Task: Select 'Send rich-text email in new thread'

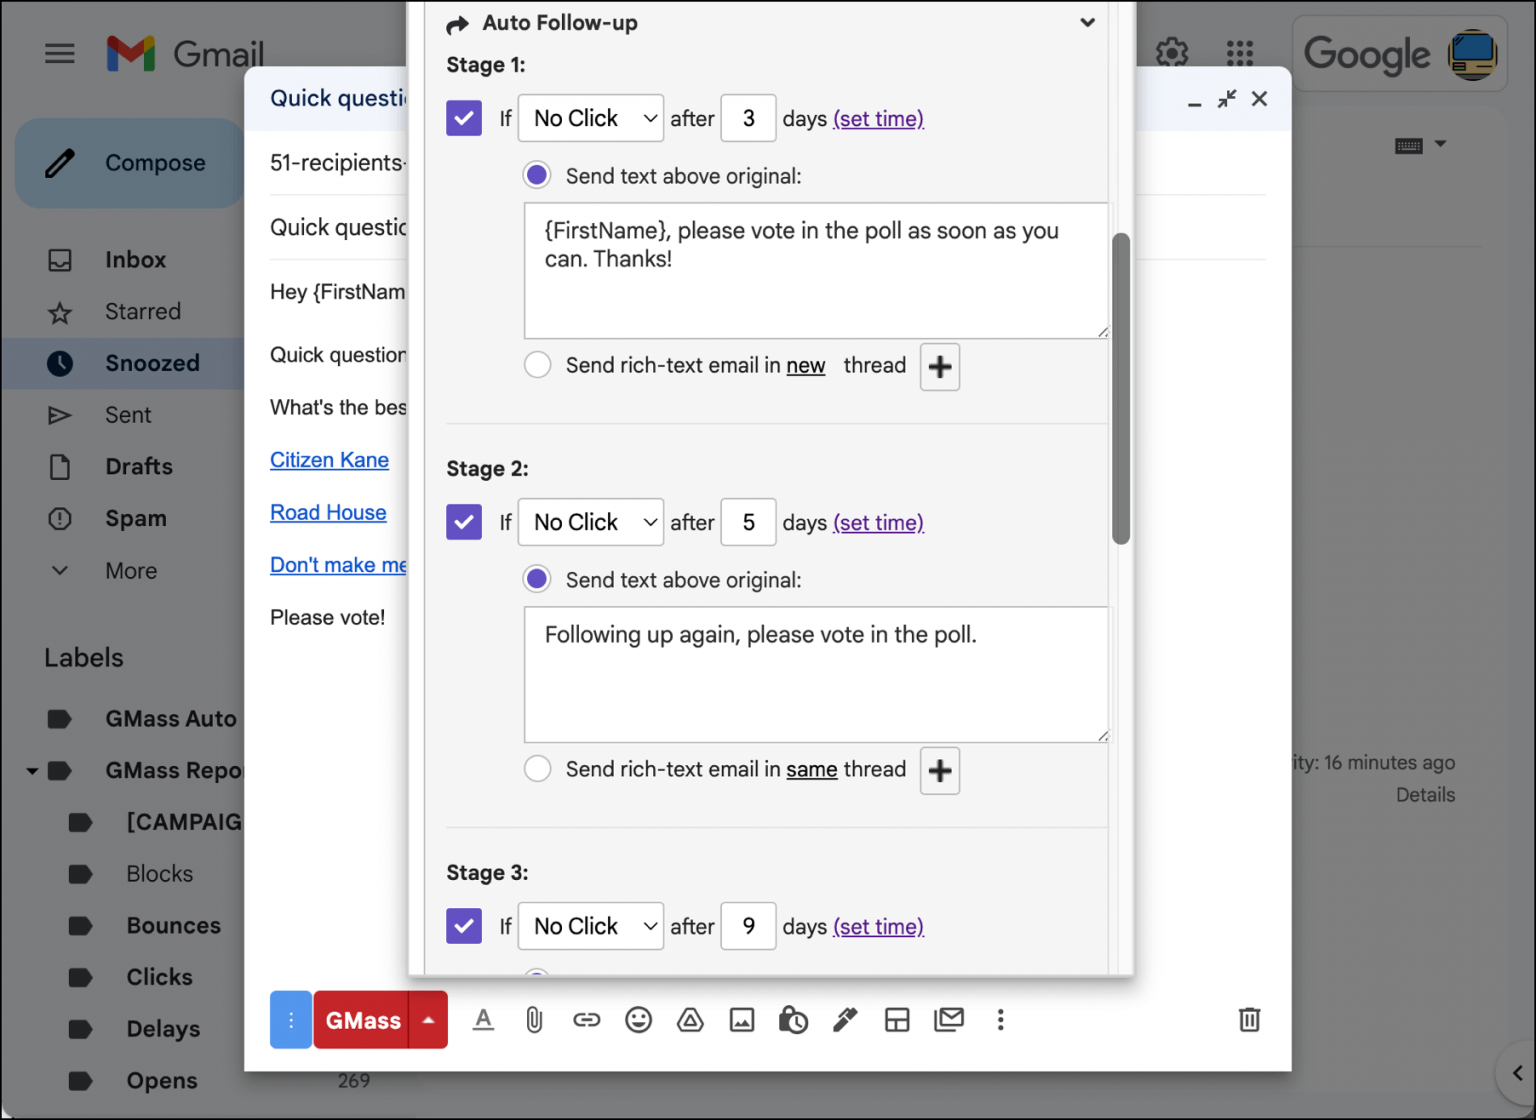Action: [538, 365]
